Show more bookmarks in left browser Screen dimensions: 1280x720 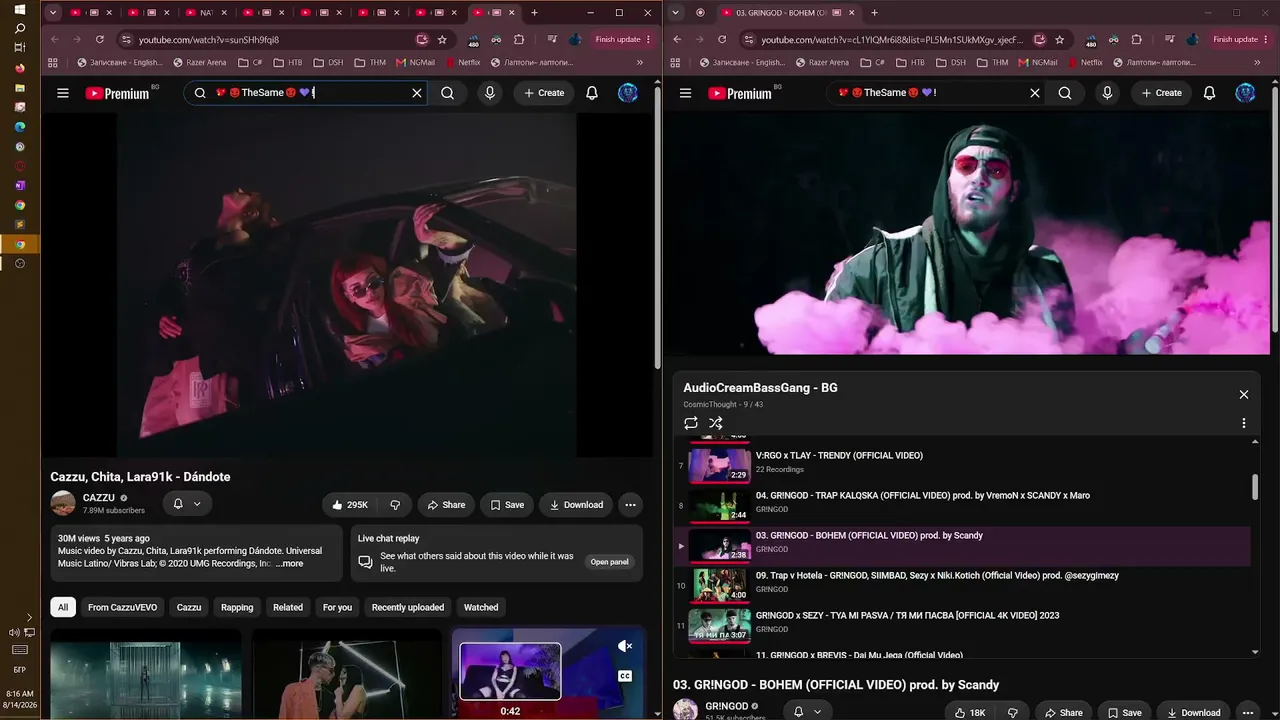pos(640,62)
